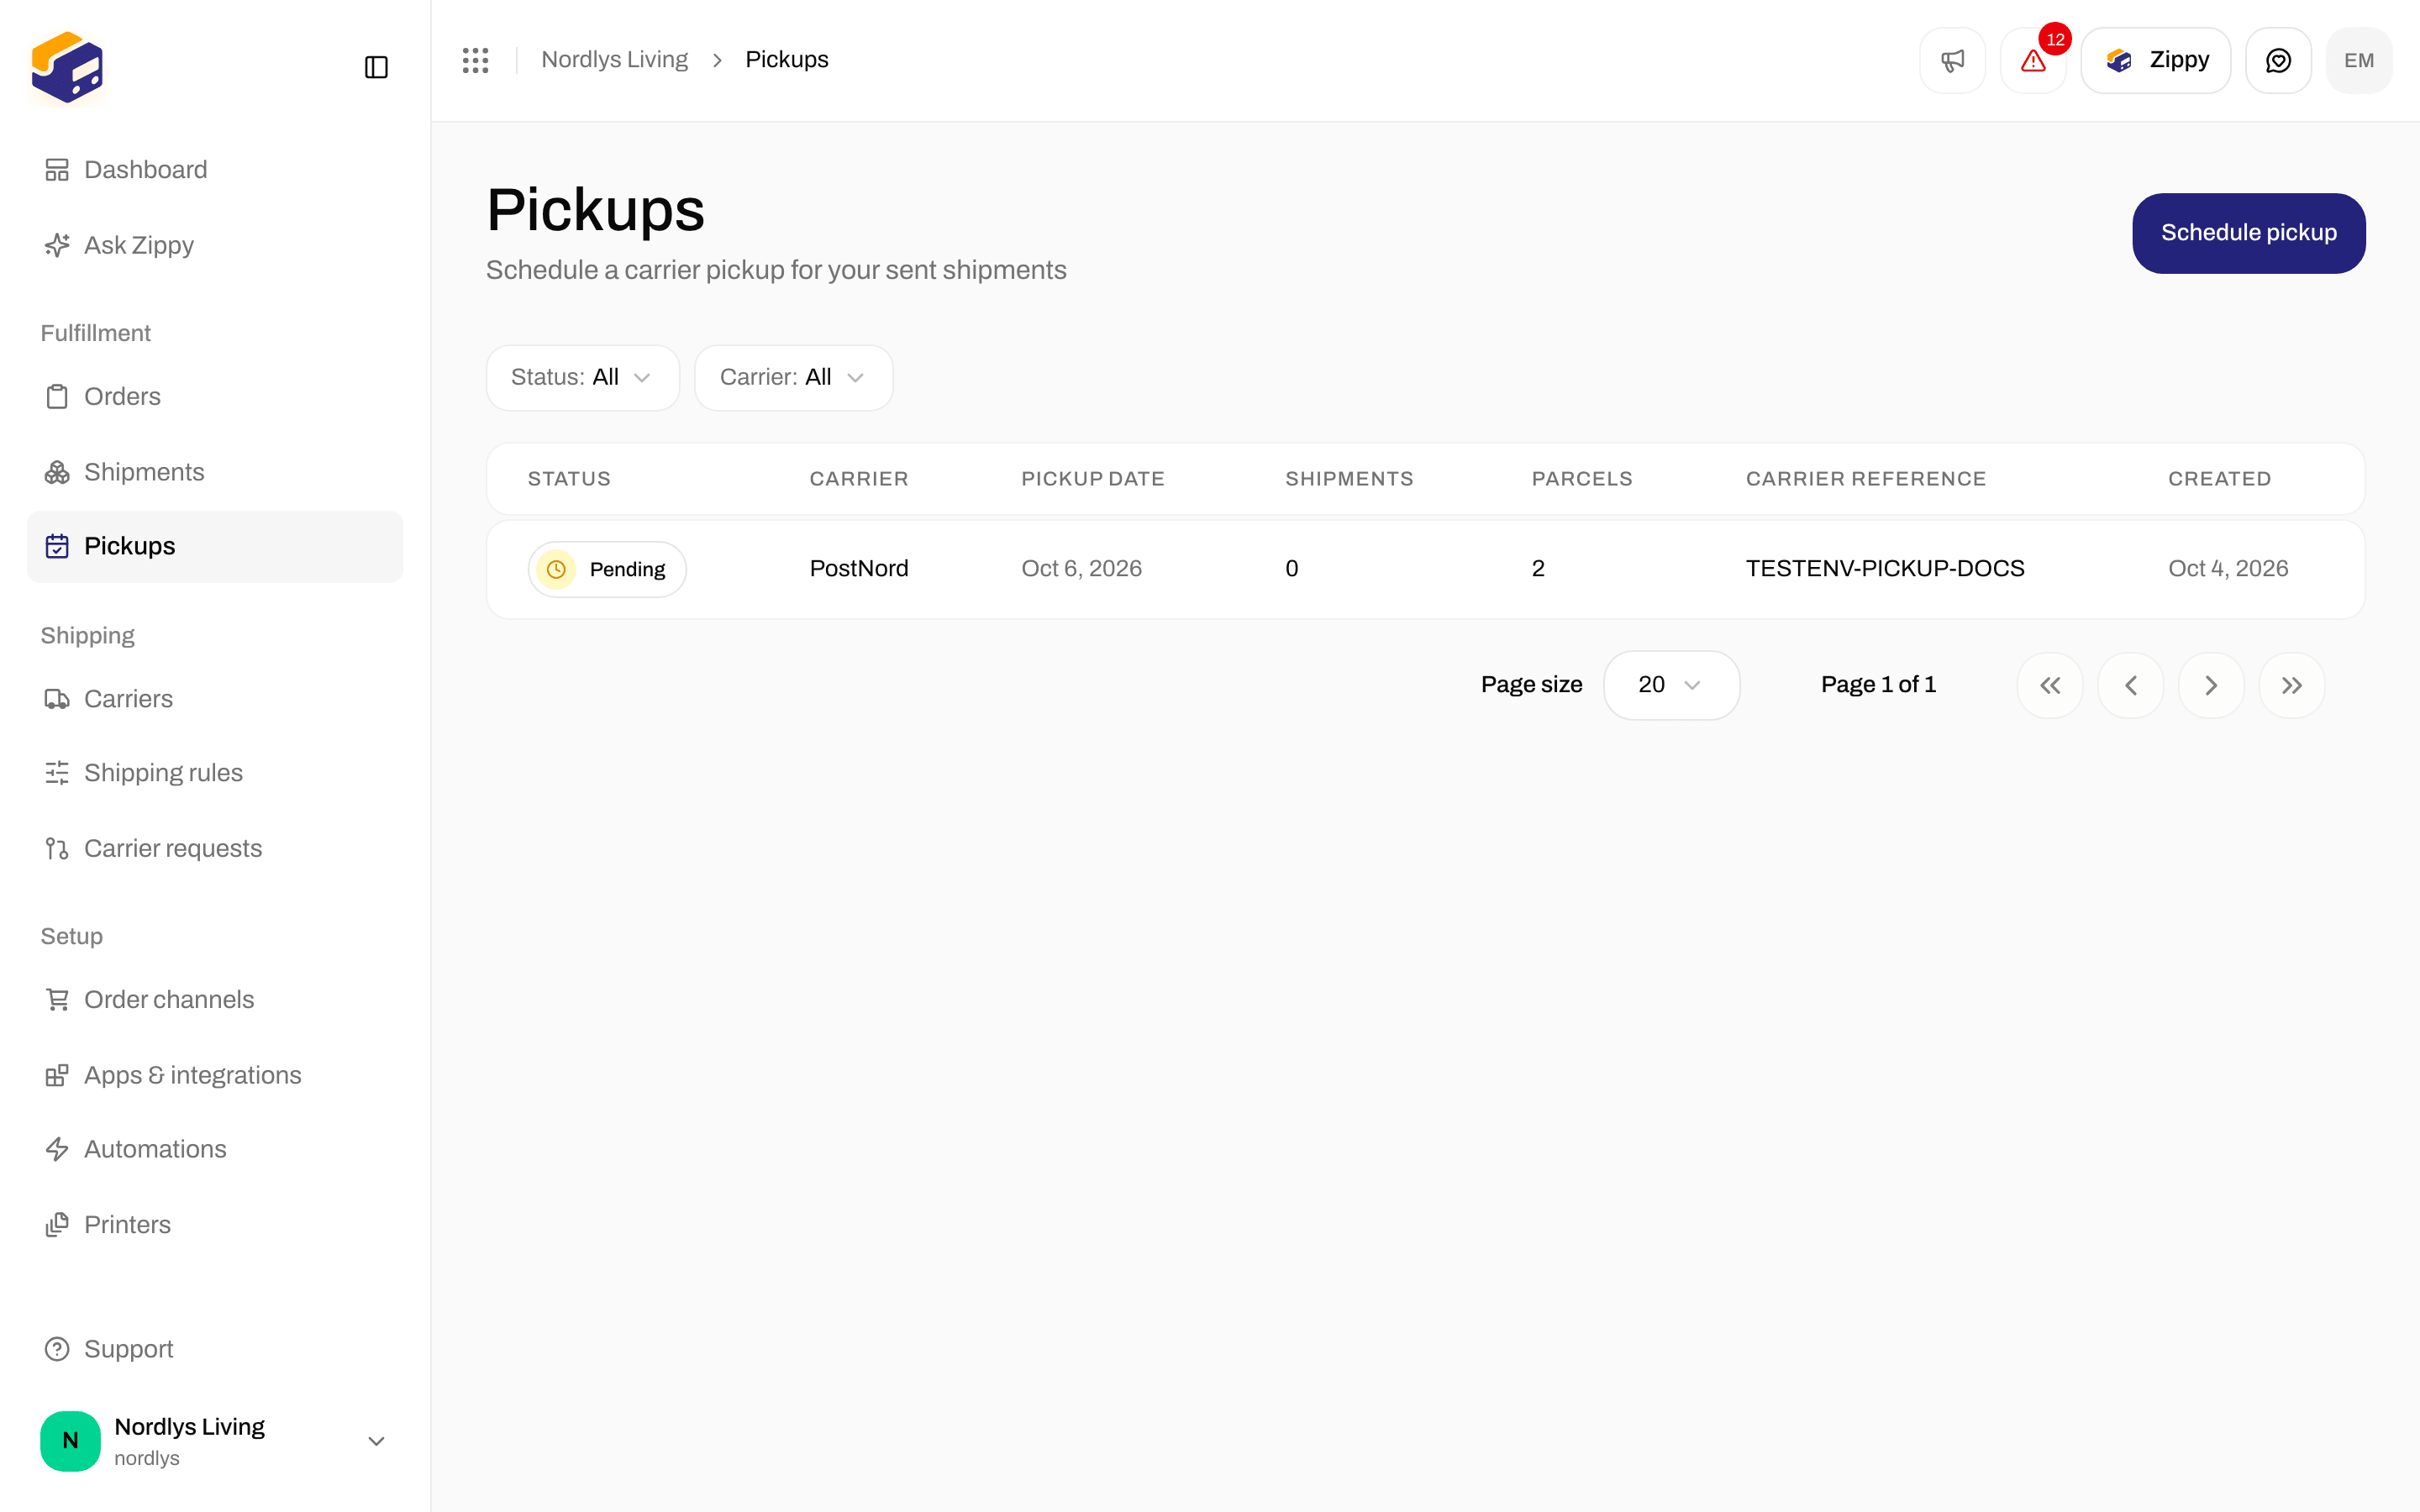Click the Pickups breadcrumb
Image resolution: width=2420 pixels, height=1512 pixels.
(787, 60)
